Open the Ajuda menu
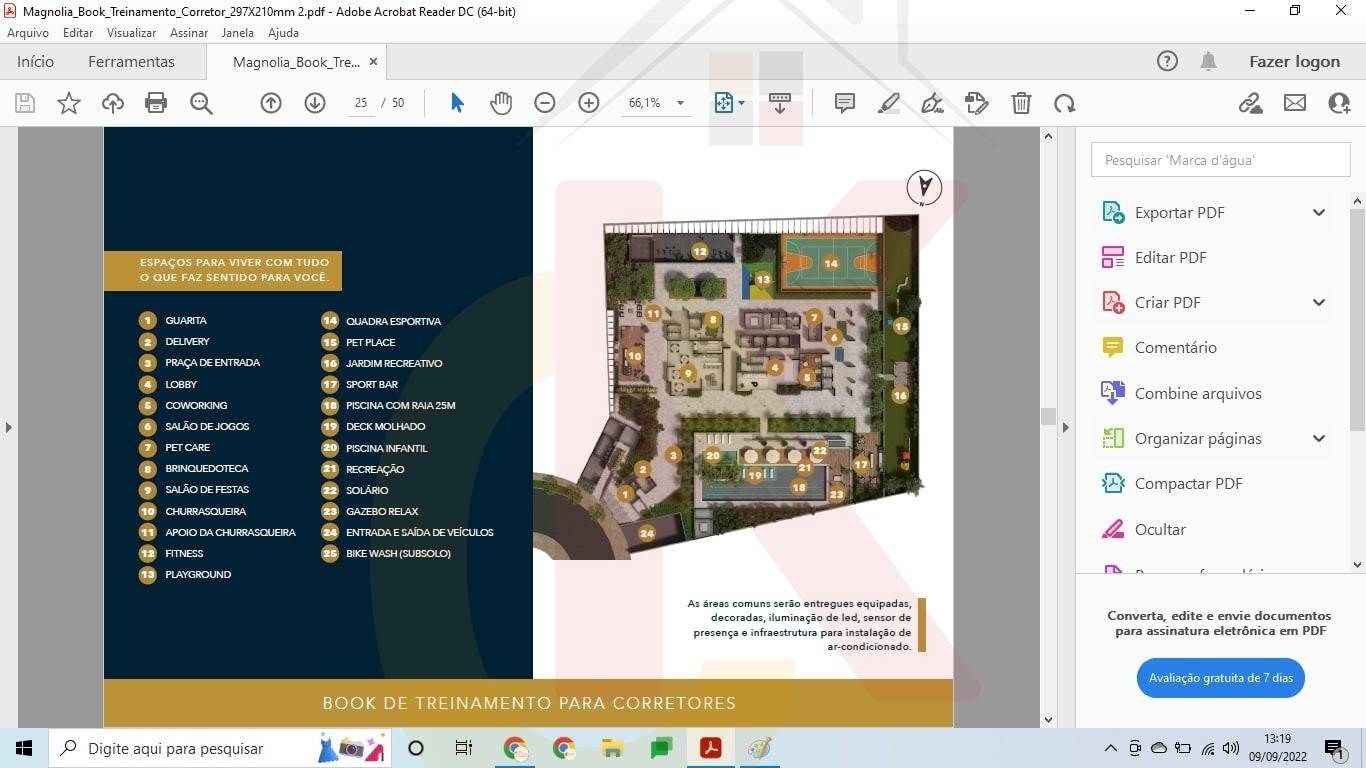1366x768 pixels. [283, 33]
